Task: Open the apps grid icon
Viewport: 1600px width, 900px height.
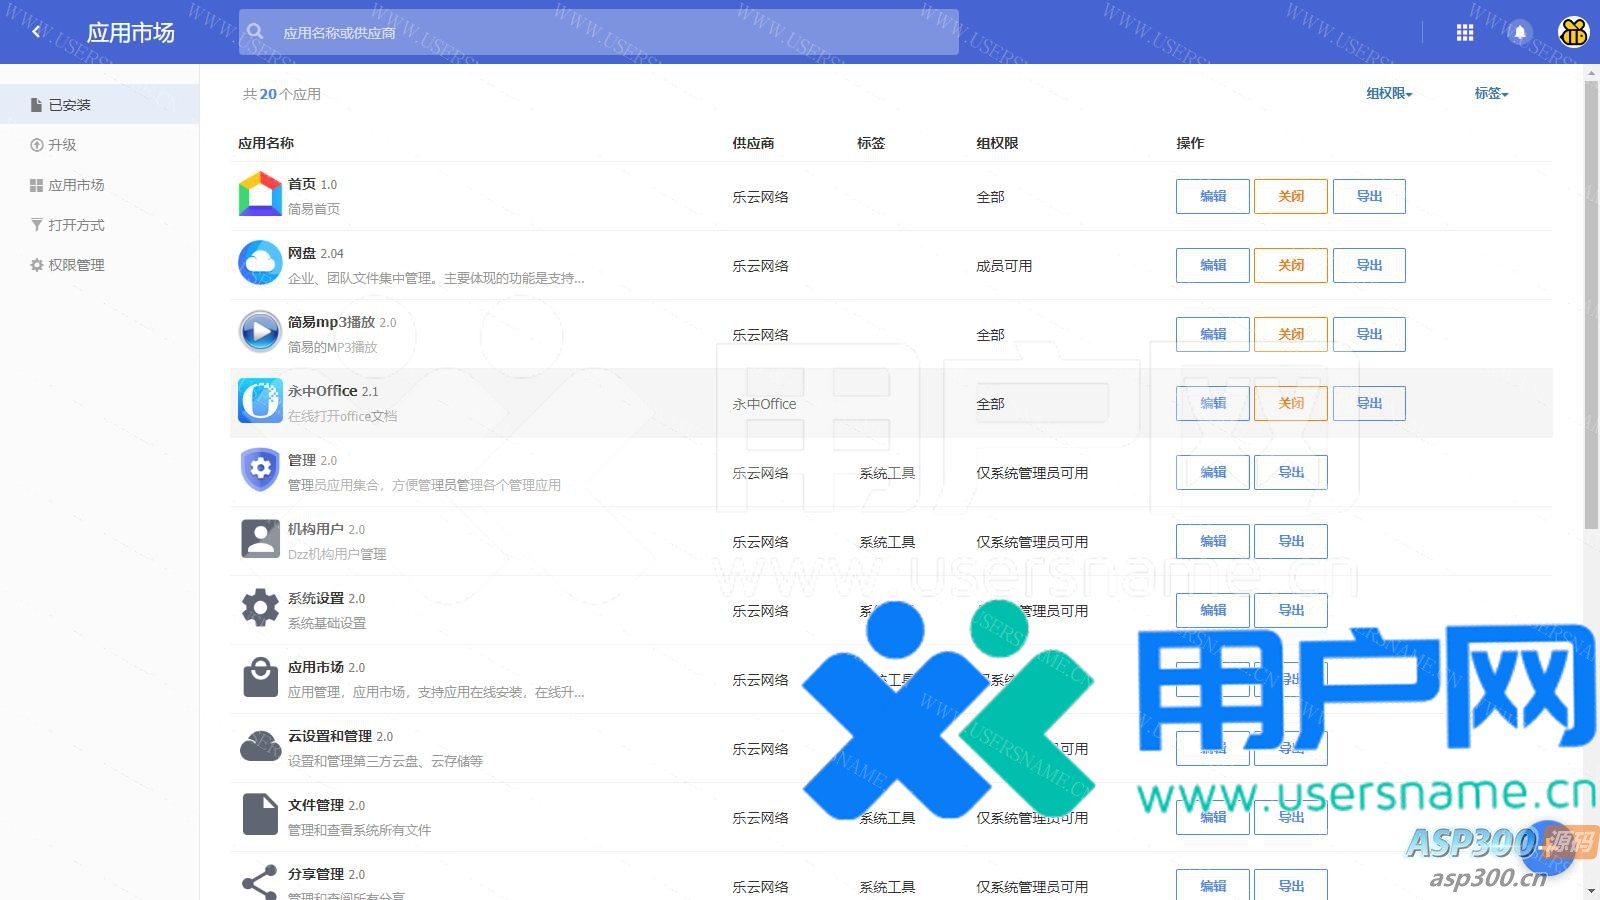Action: pyautogui.click(x=1465, y=33)
